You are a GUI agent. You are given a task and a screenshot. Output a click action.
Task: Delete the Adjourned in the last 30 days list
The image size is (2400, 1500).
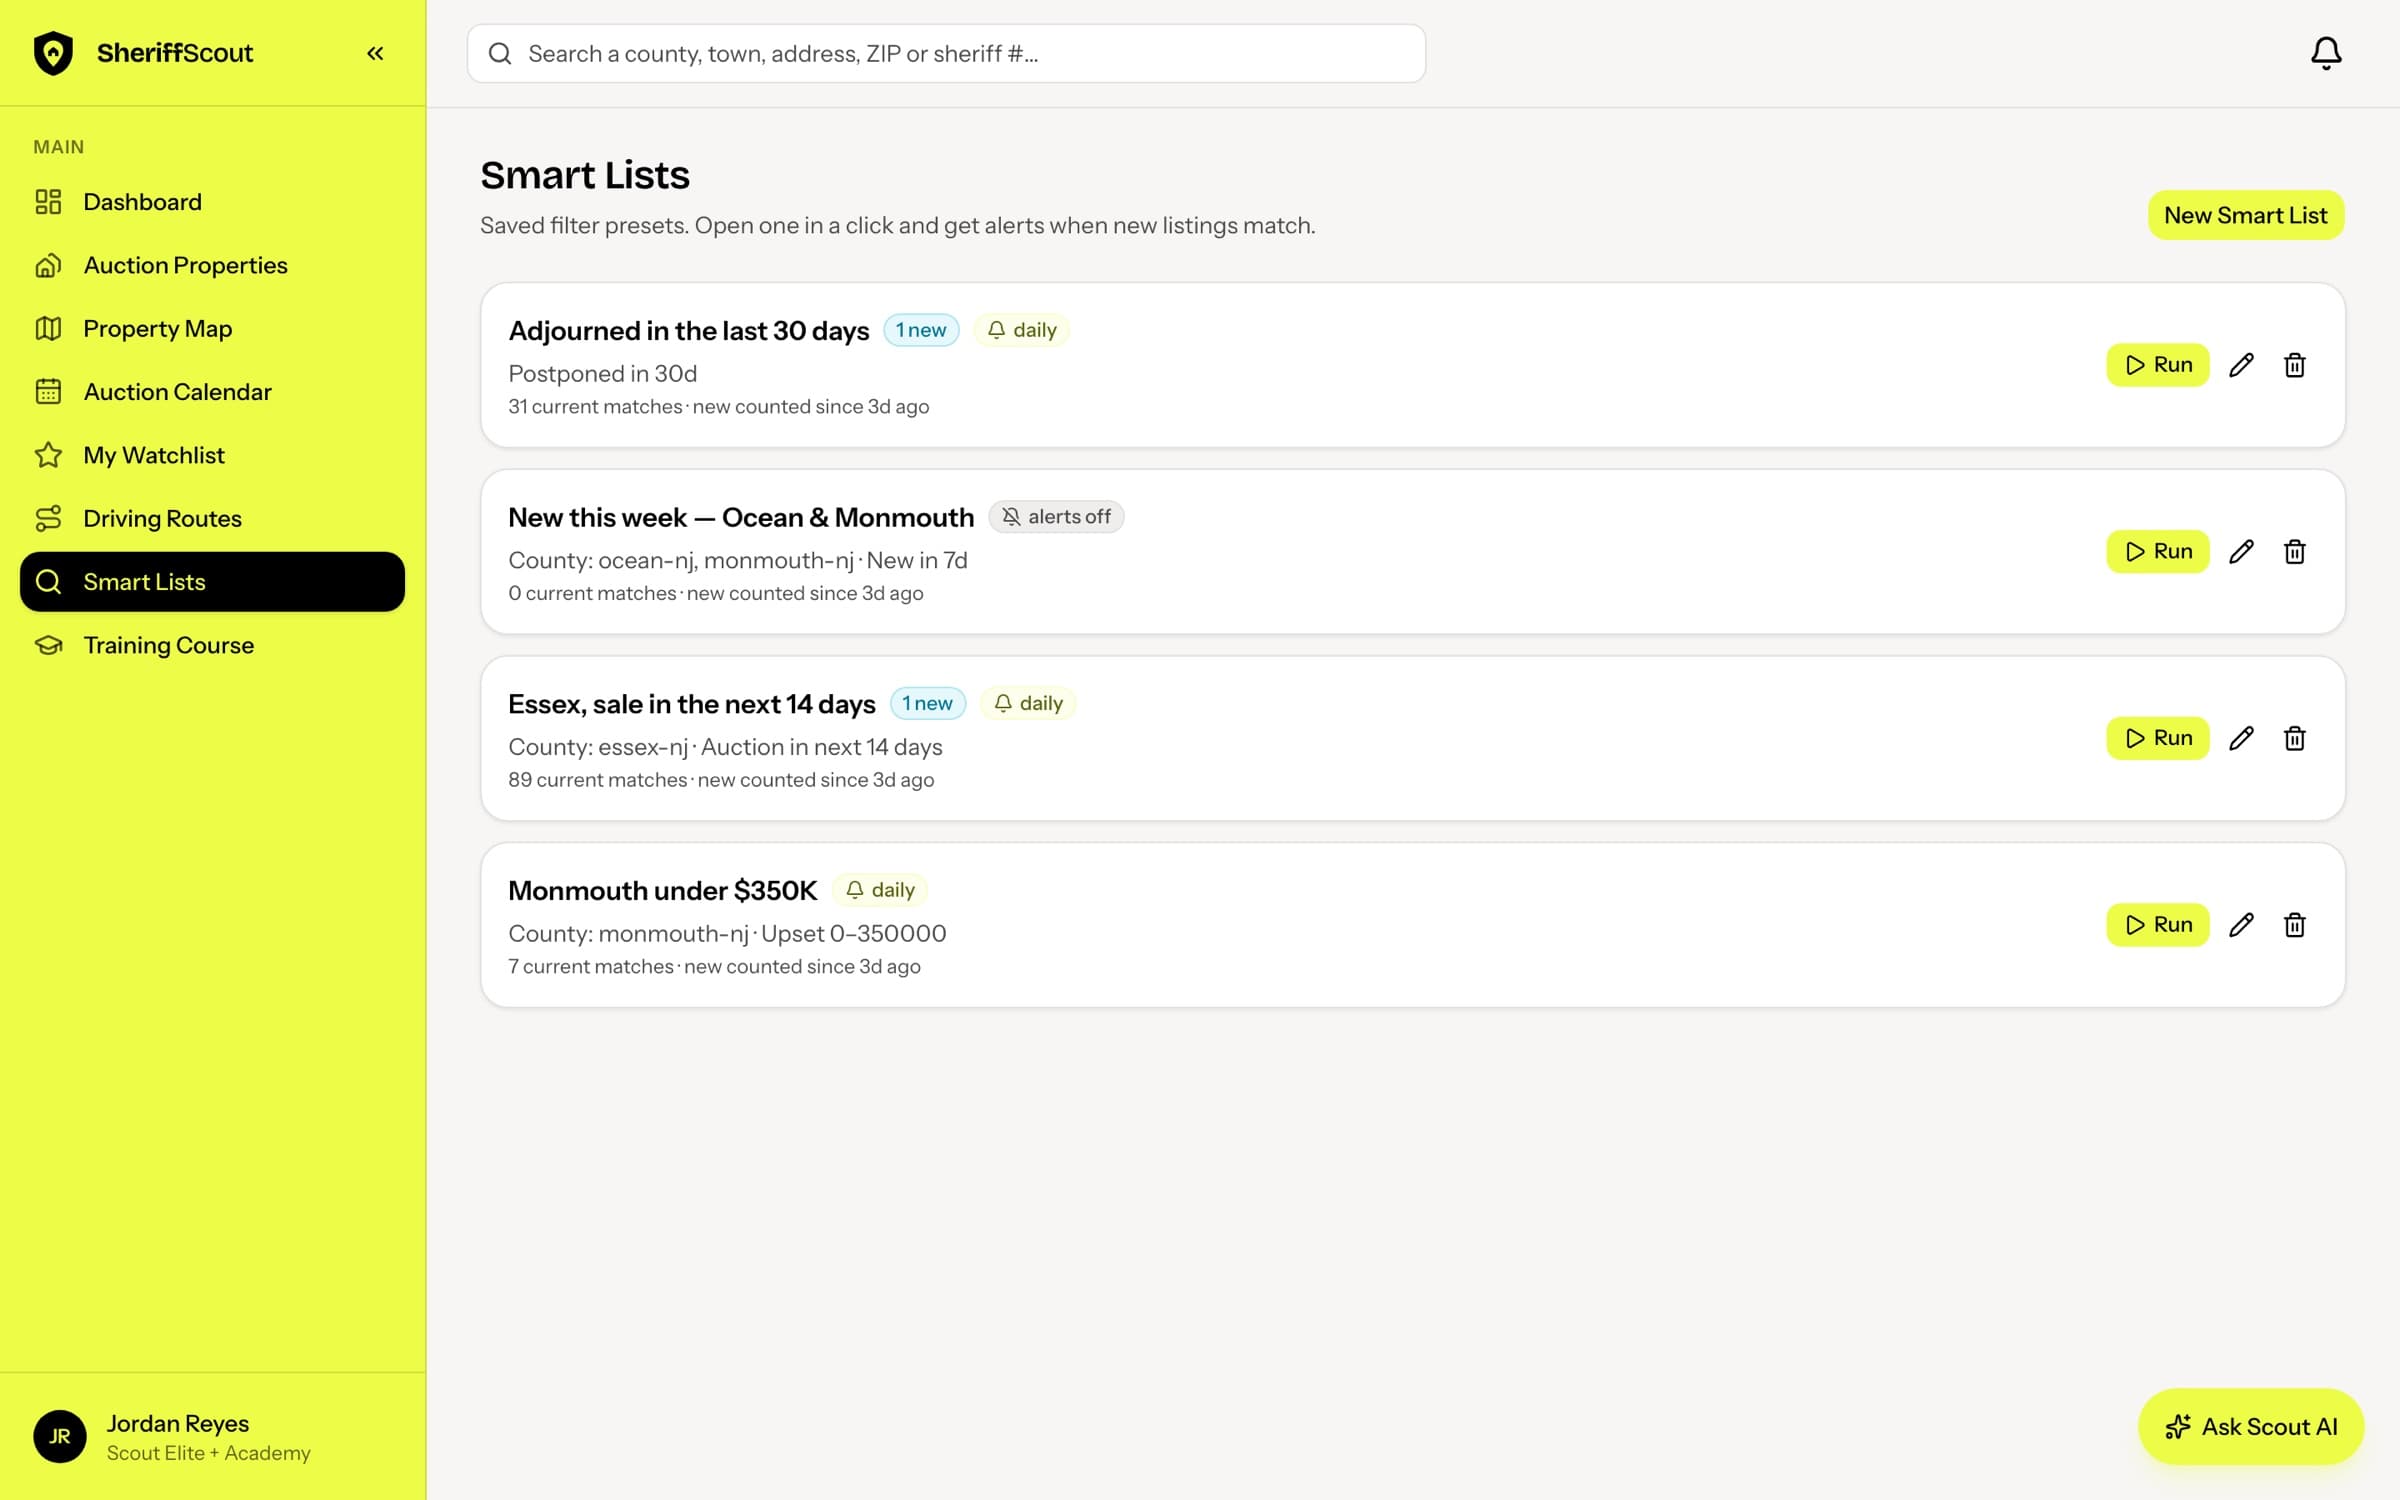[x=2295, y=365]
